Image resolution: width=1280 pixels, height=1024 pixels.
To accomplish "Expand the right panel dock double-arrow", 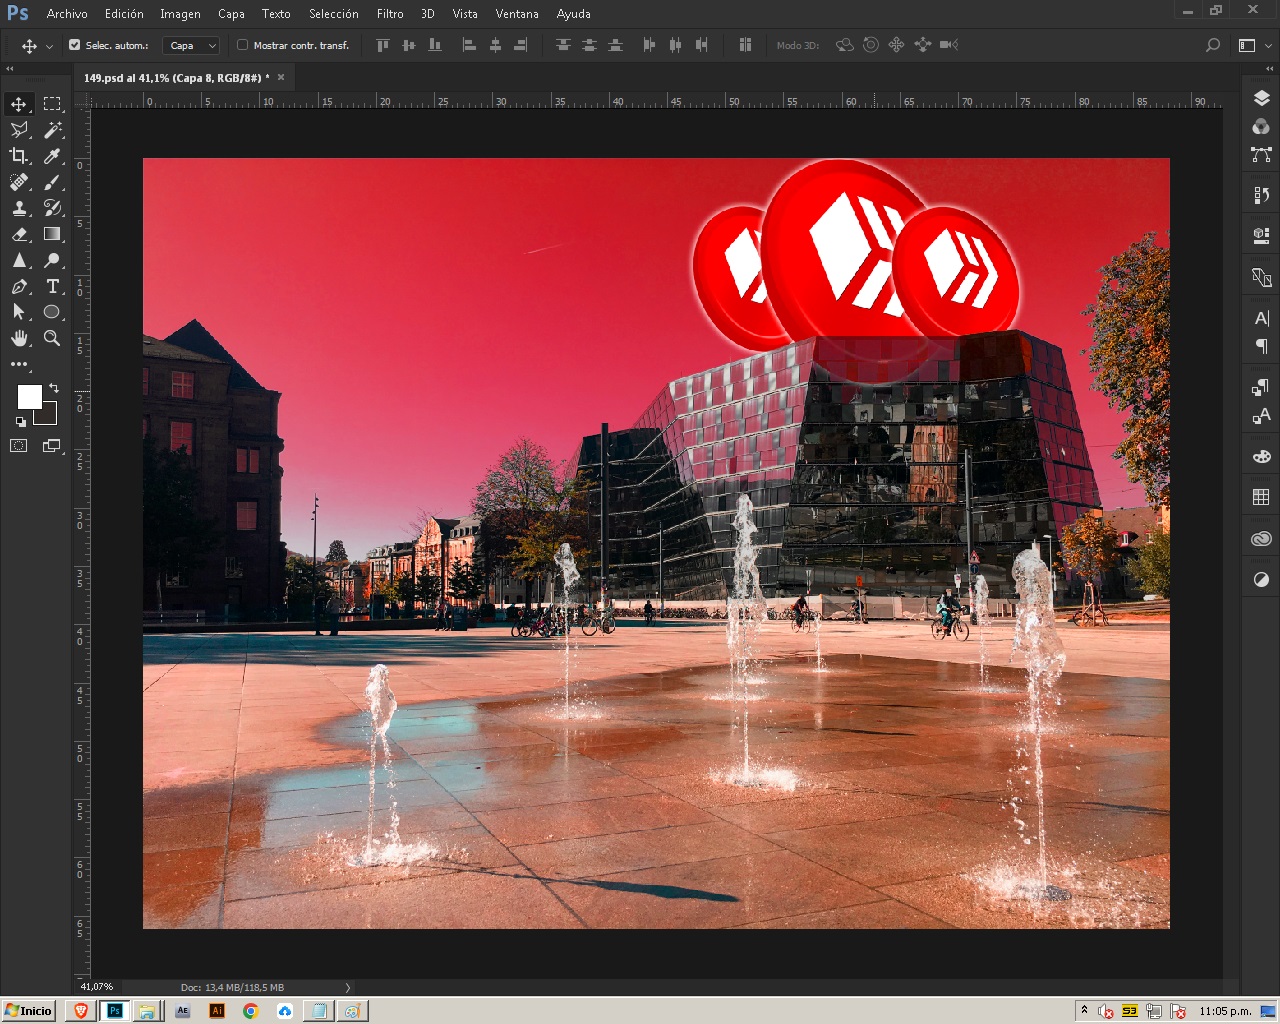I will (1269, 69).
